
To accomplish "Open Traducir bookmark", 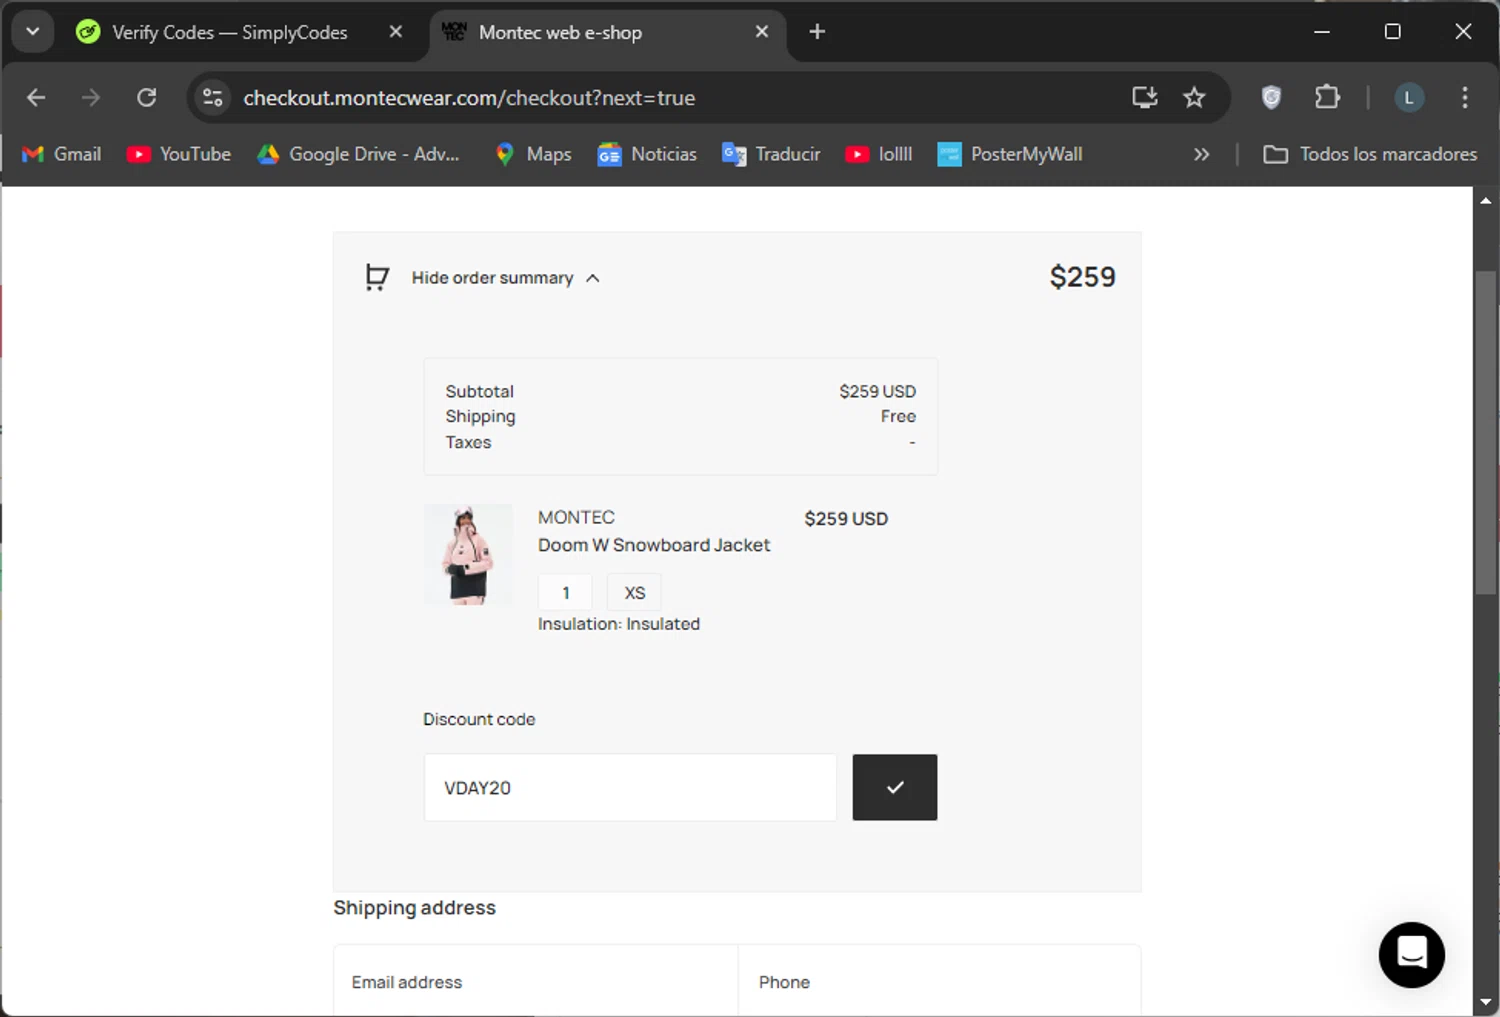I will (771, 154).
